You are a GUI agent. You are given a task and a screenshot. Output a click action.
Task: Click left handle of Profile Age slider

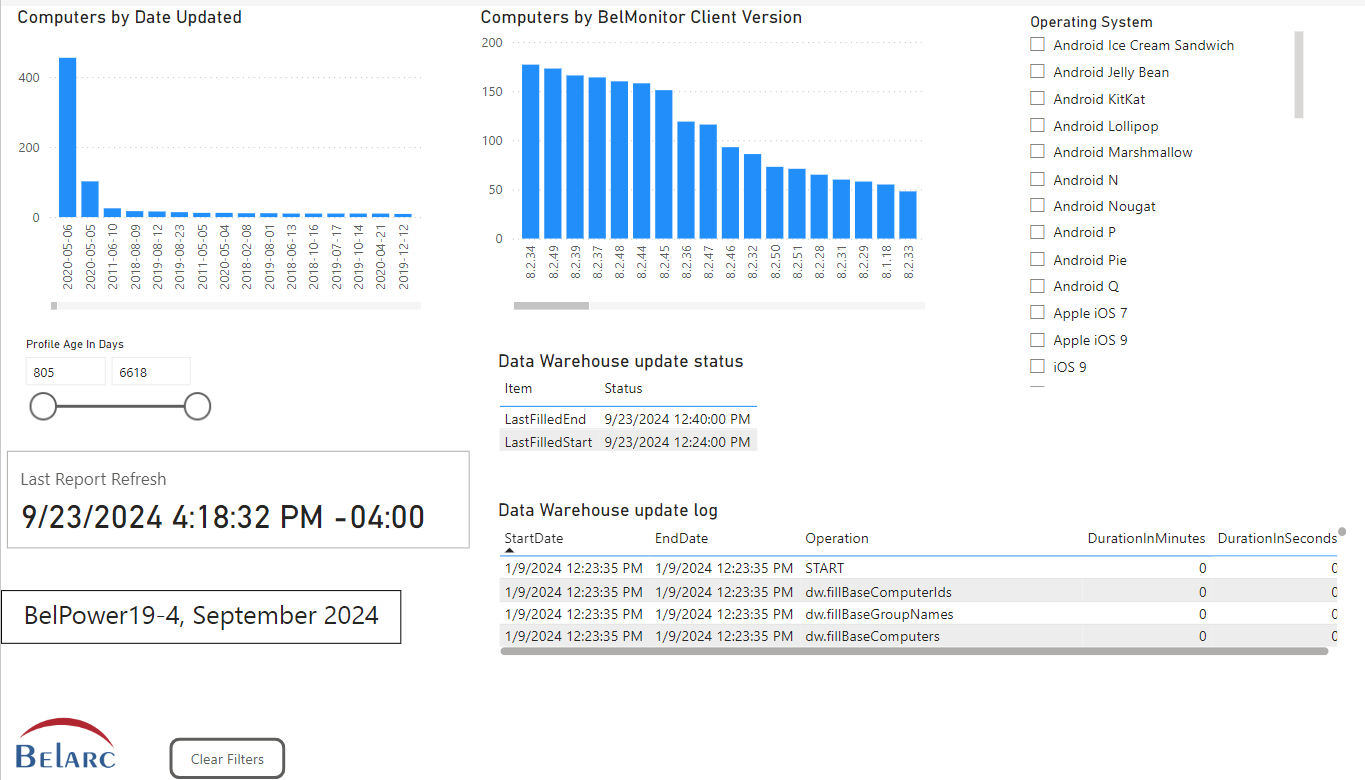coord(43,406)
